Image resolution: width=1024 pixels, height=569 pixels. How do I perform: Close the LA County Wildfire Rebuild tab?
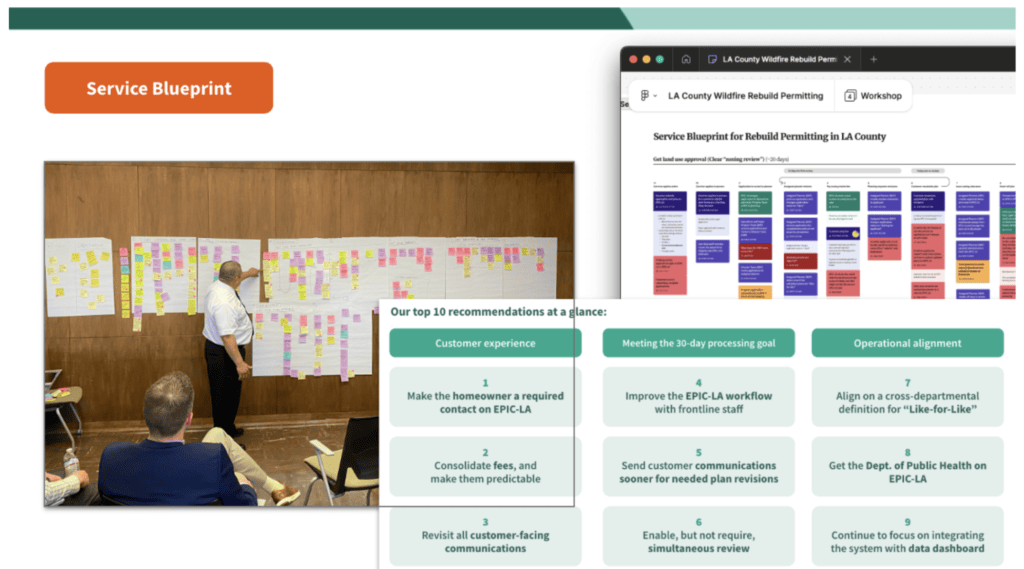click(847, 59)
